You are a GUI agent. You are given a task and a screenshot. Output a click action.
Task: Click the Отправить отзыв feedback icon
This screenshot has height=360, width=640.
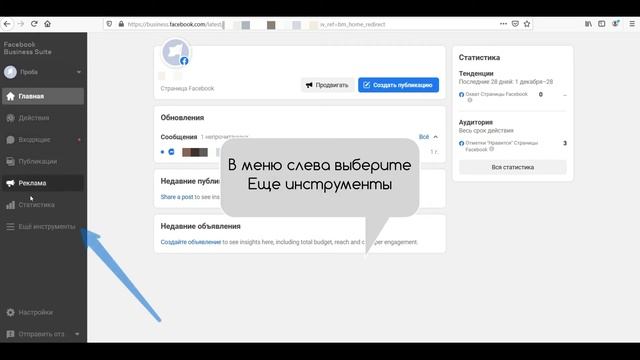coord(10,334)
